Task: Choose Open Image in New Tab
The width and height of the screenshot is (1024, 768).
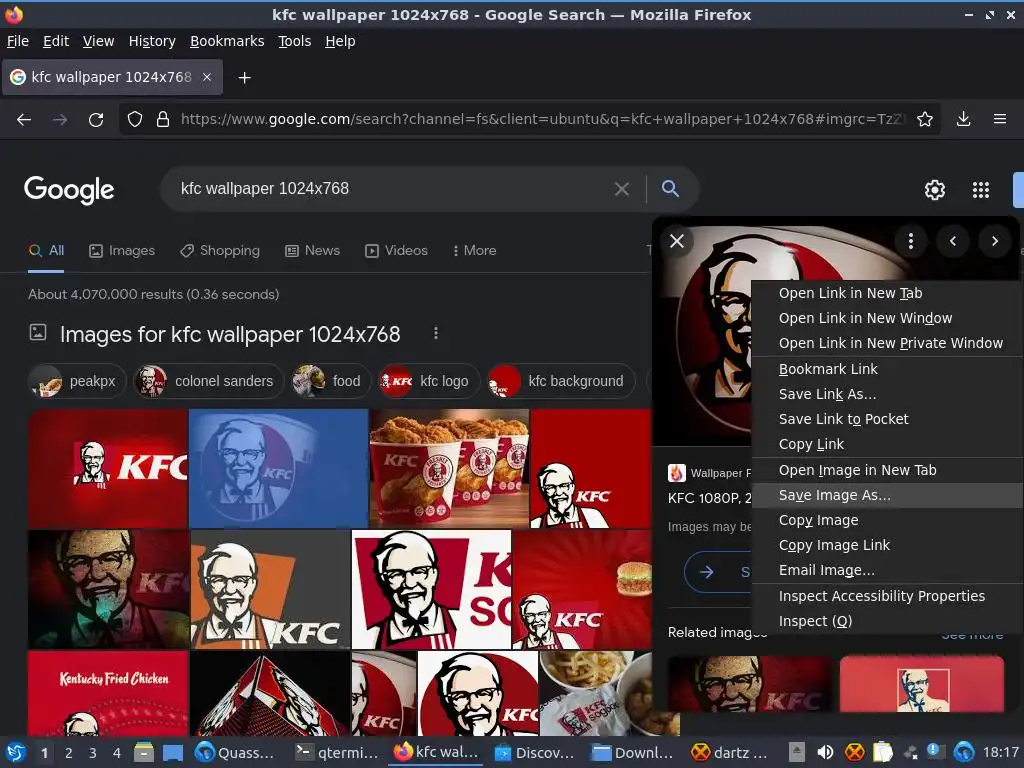Action: pos(888,470)
